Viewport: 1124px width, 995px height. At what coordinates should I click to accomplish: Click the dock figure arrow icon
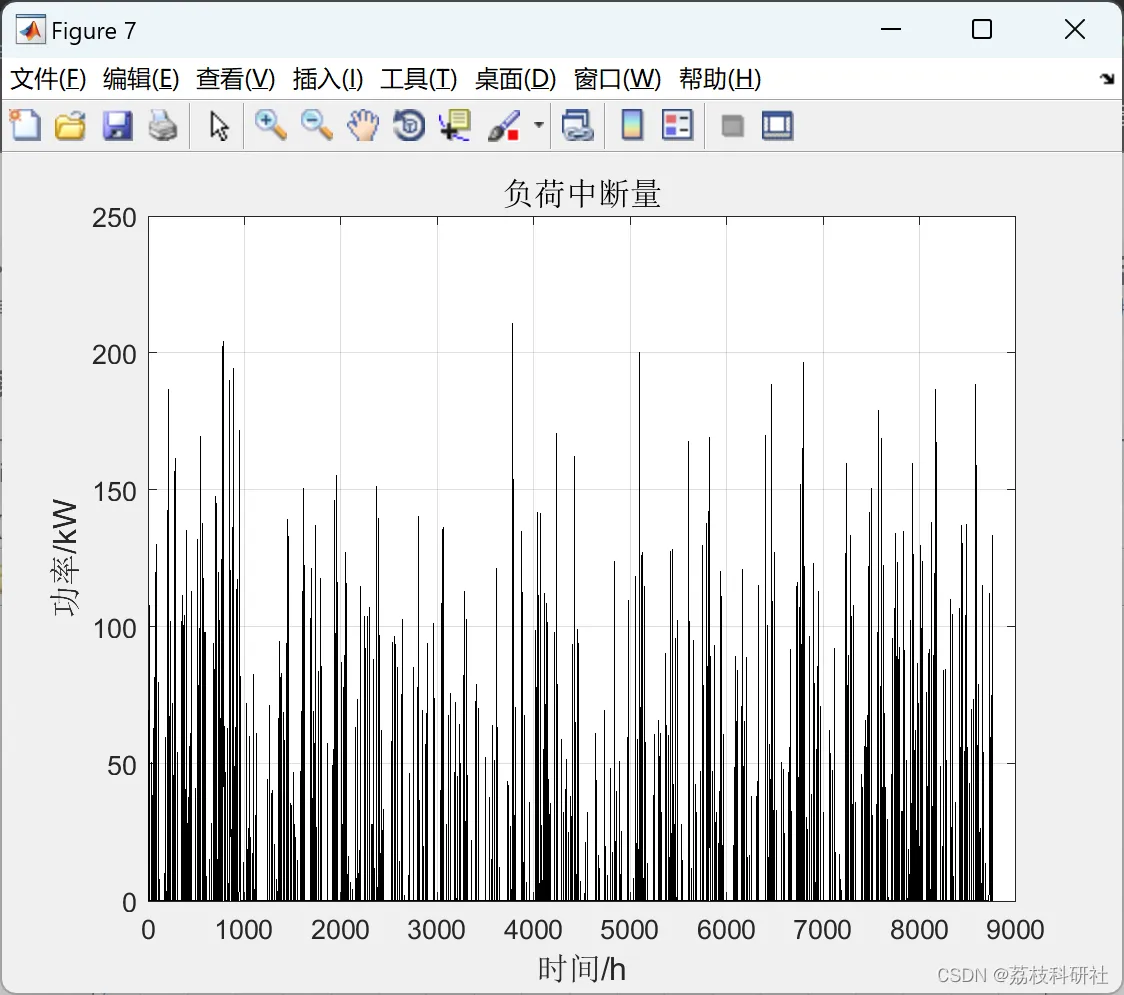pyautogui.click(x=1107, y=79)
